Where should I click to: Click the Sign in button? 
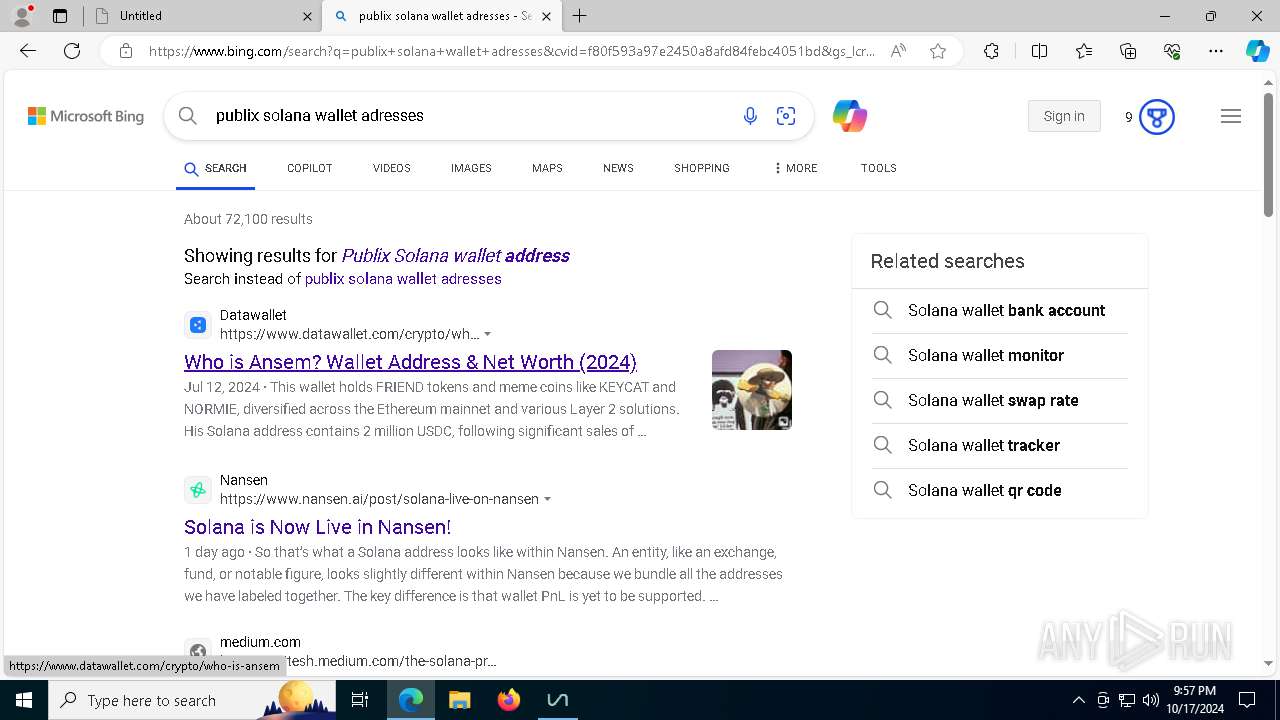(1064, 116)
